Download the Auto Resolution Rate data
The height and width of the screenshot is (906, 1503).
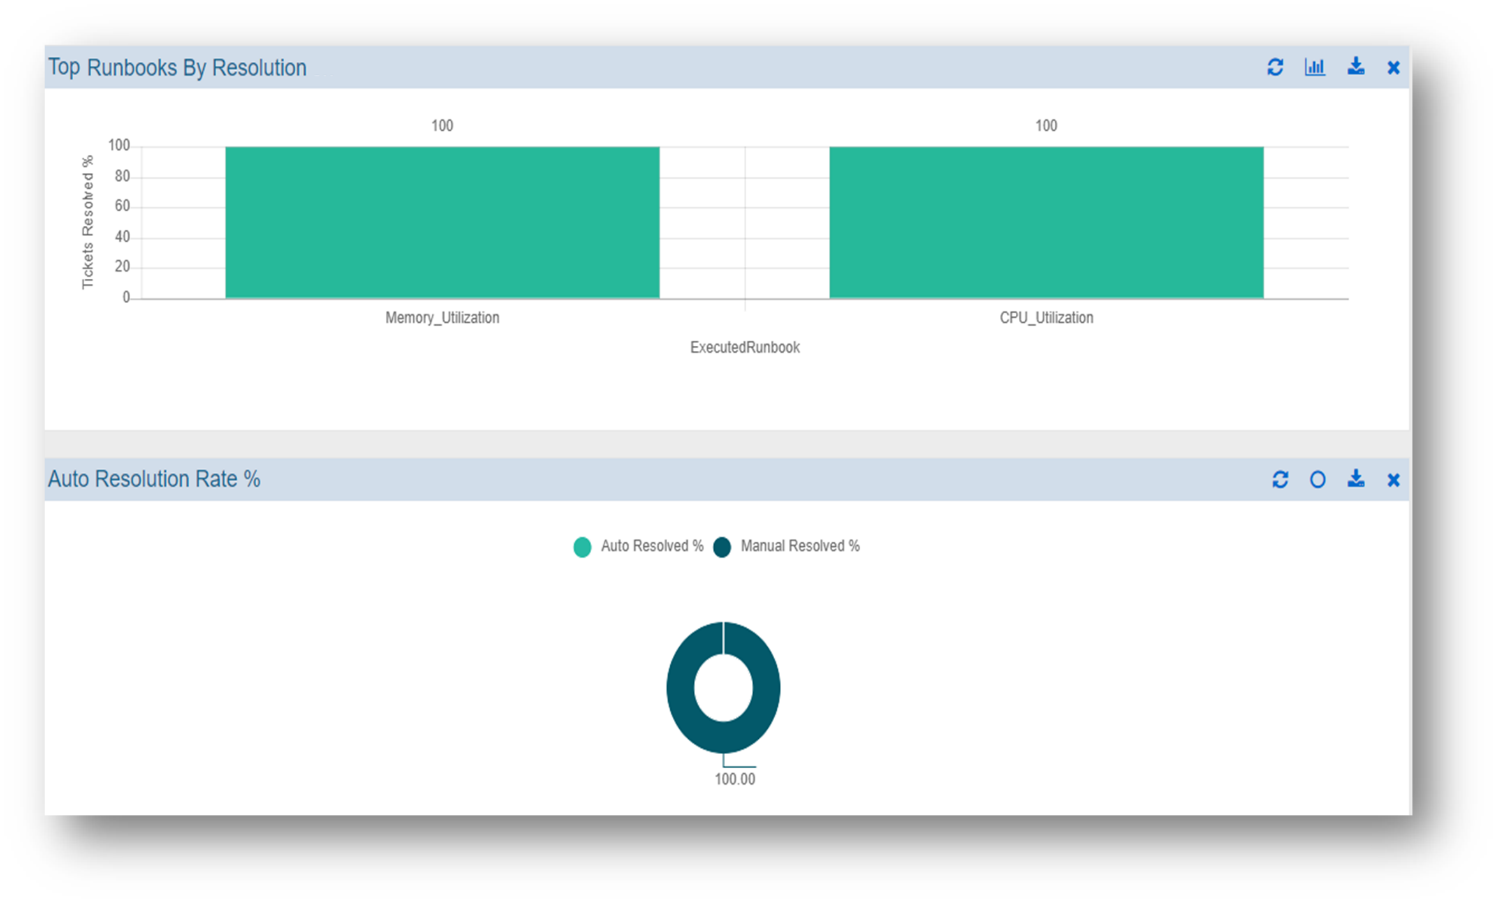[x=1357, y=479]
